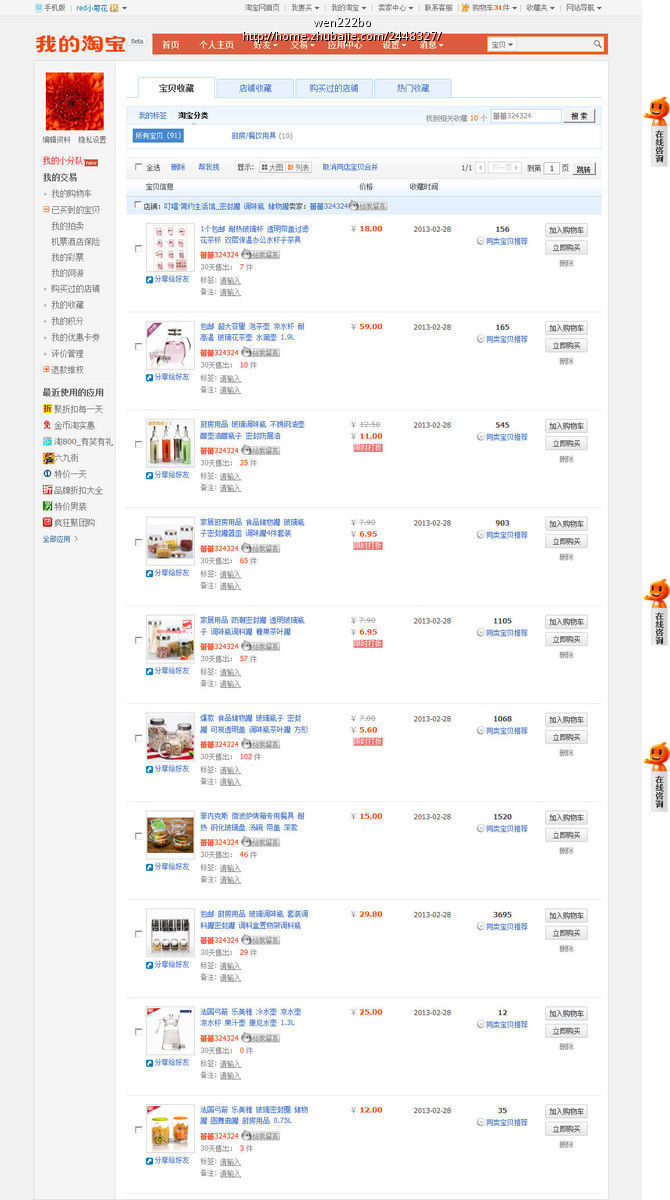This screenshot has height=1200, width=670.
Task: Open the 疯狂聚团购 app icon
Action: (x=47, y=522)
